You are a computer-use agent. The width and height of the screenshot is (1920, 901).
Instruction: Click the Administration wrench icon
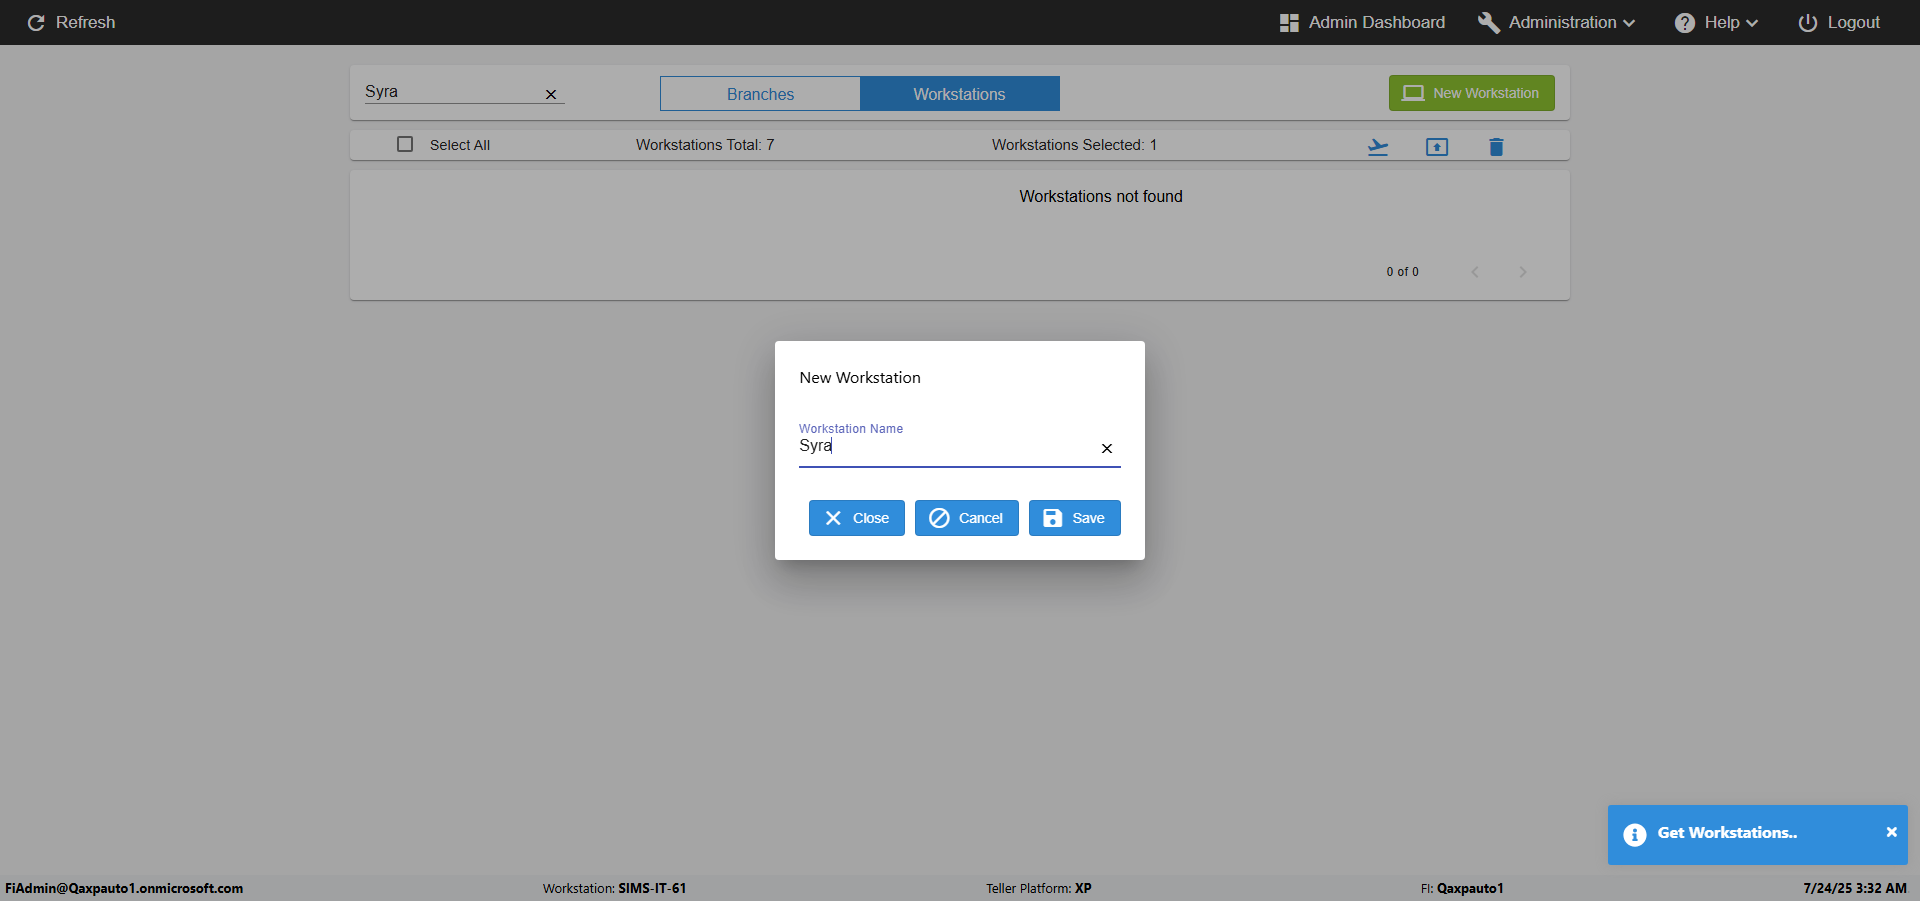[x=1488, y=22]
